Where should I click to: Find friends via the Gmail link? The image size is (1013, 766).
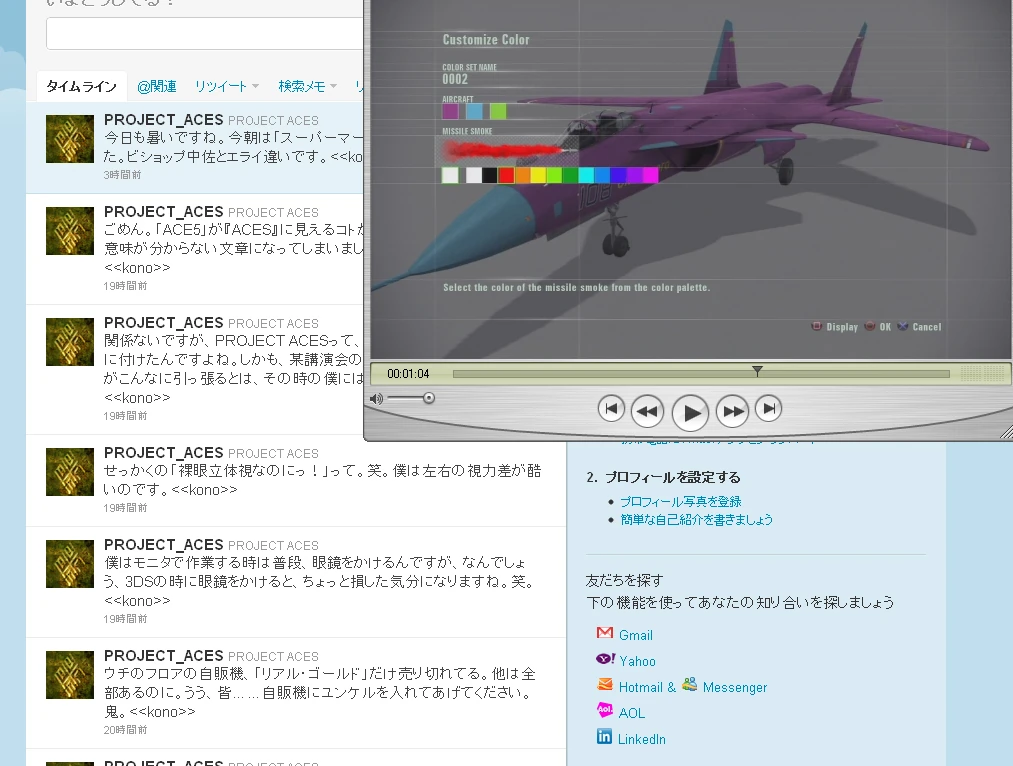(636, 636)
